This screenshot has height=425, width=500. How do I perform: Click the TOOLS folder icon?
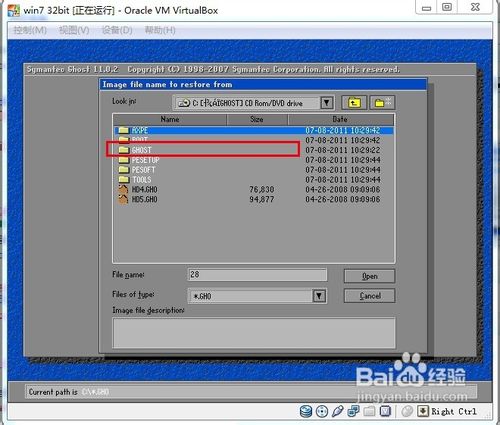pyautogui.click(x=124, y=179)
